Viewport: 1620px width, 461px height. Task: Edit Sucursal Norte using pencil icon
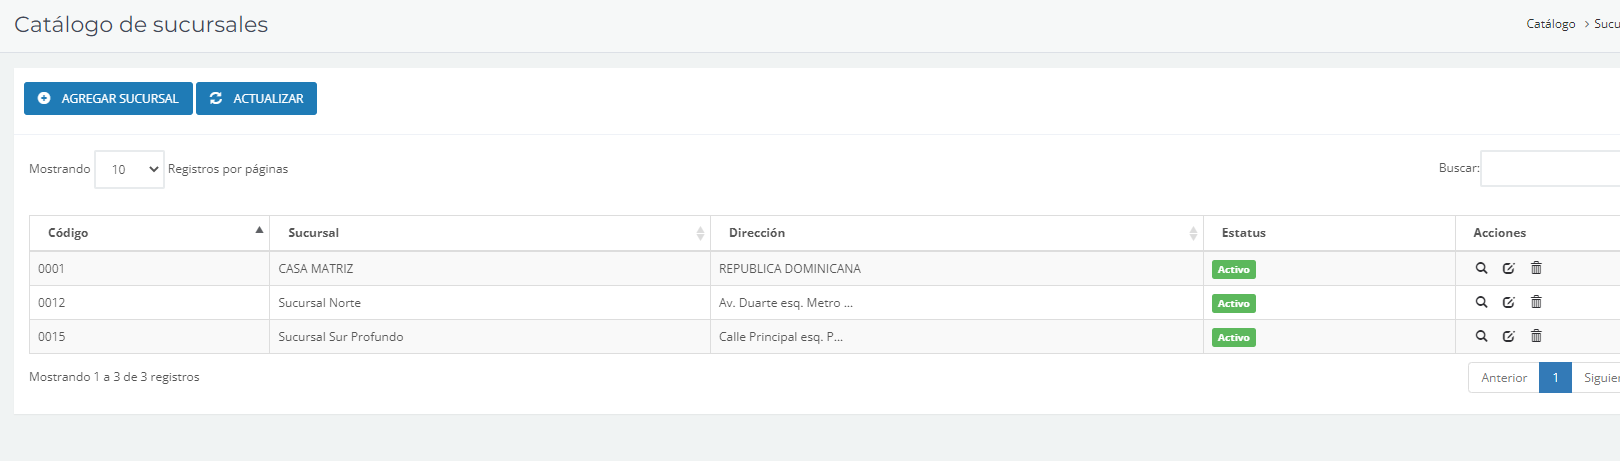[x=1509, y=302]
